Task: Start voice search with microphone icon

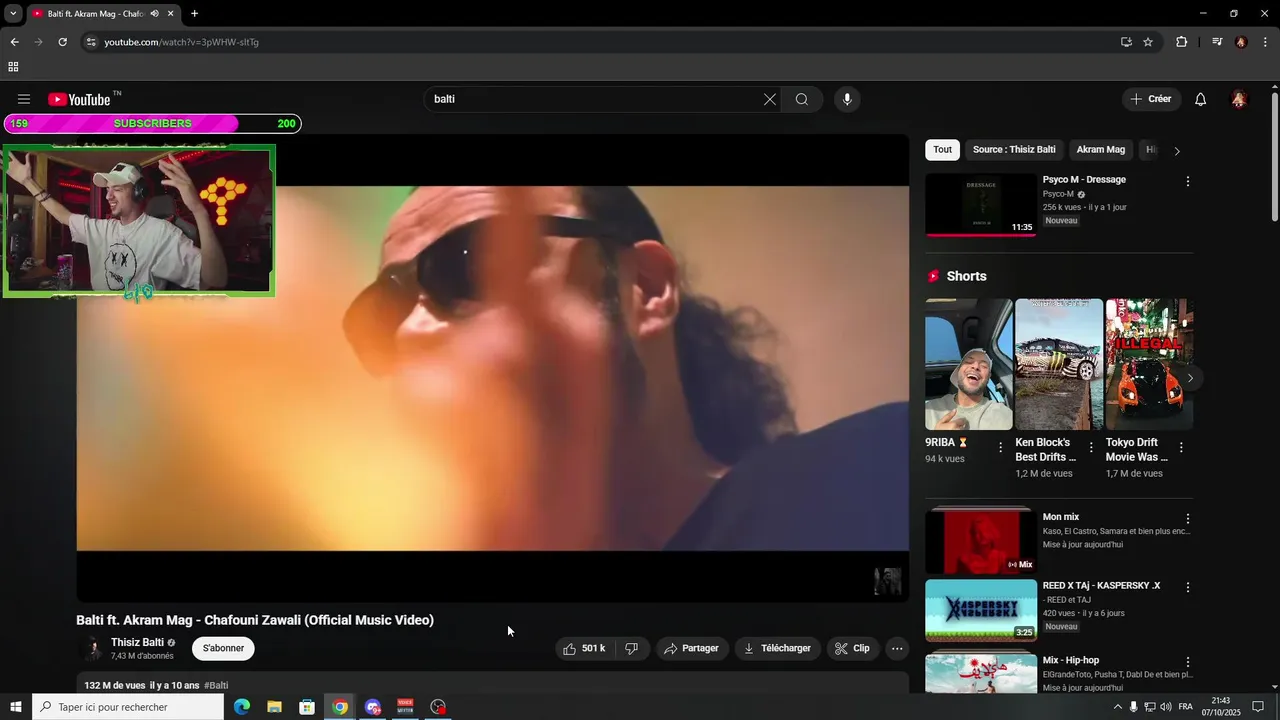Action: [847, 99]
